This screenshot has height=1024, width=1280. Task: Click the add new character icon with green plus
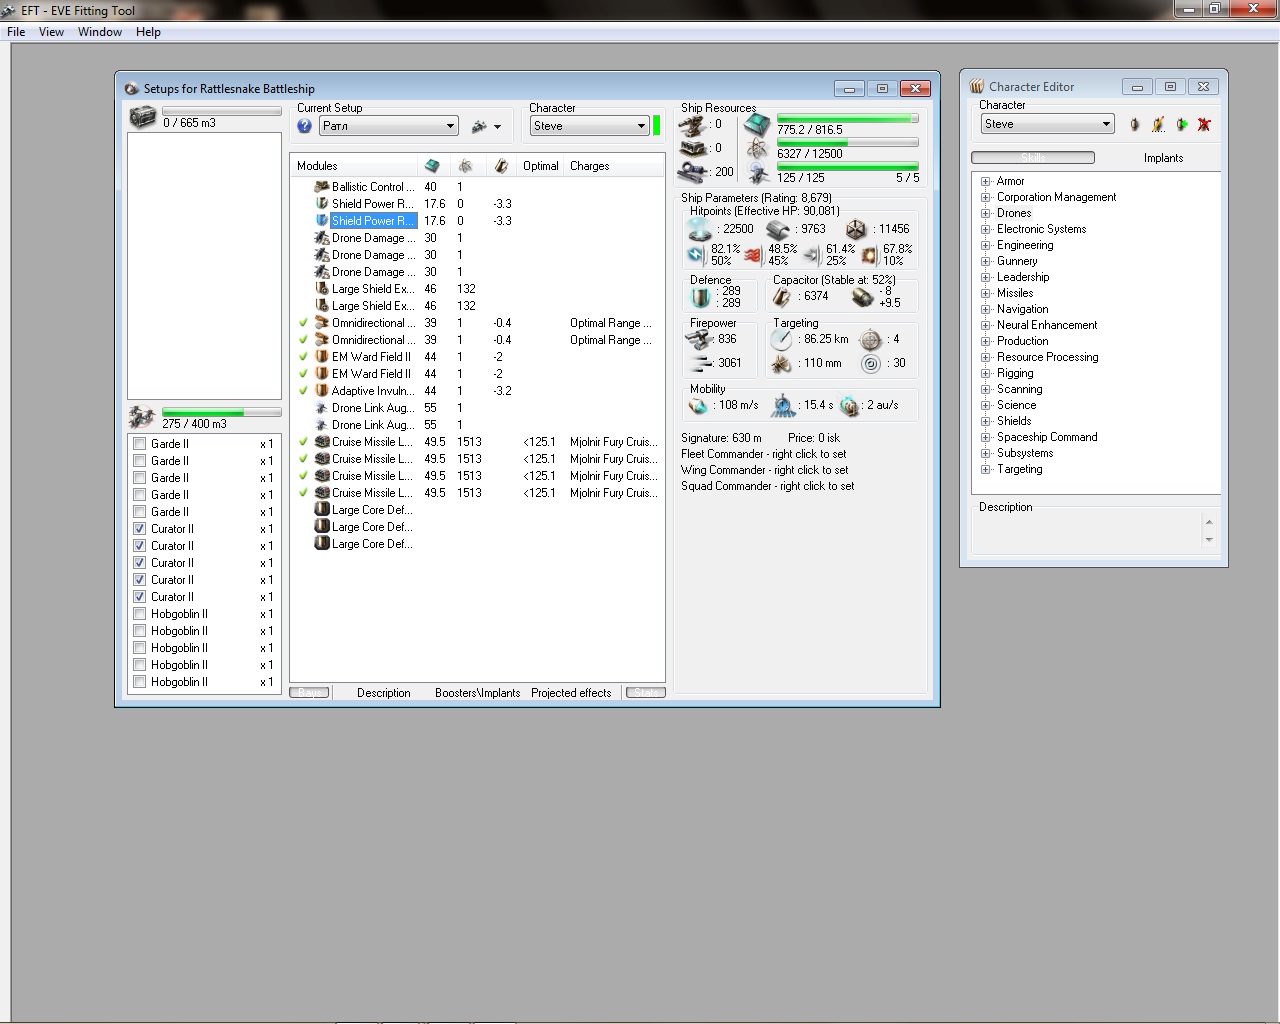[x=1181, y=125]
